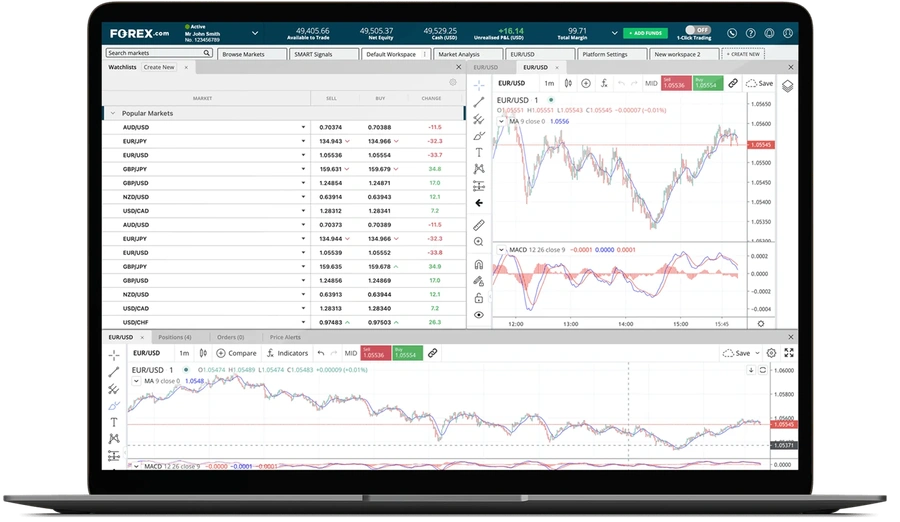Click the red Sell button in lower chart
This screenshot has width=900, height=522.
[x=376, y=353]
